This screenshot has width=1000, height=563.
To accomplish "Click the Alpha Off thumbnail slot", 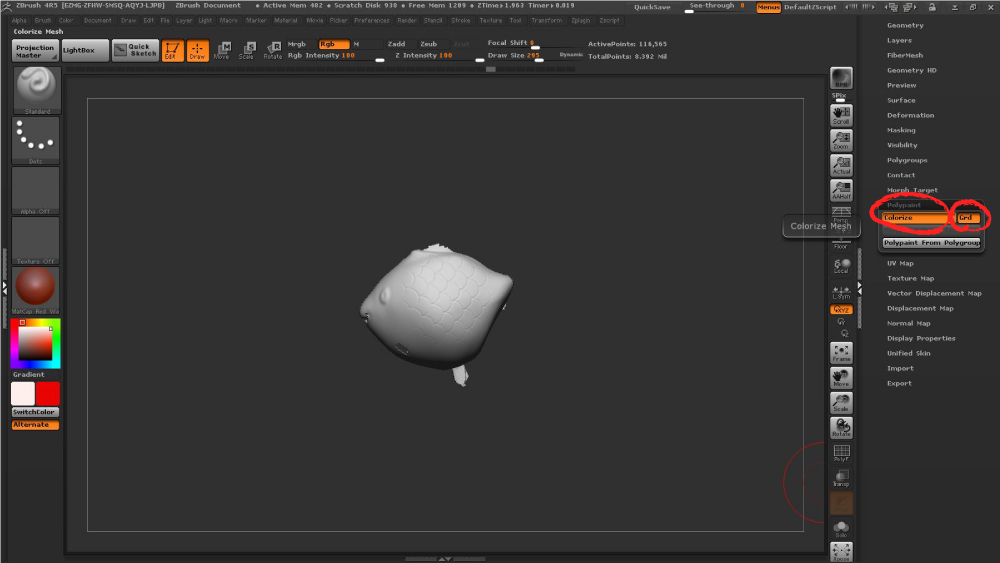I will coord(35,190).
